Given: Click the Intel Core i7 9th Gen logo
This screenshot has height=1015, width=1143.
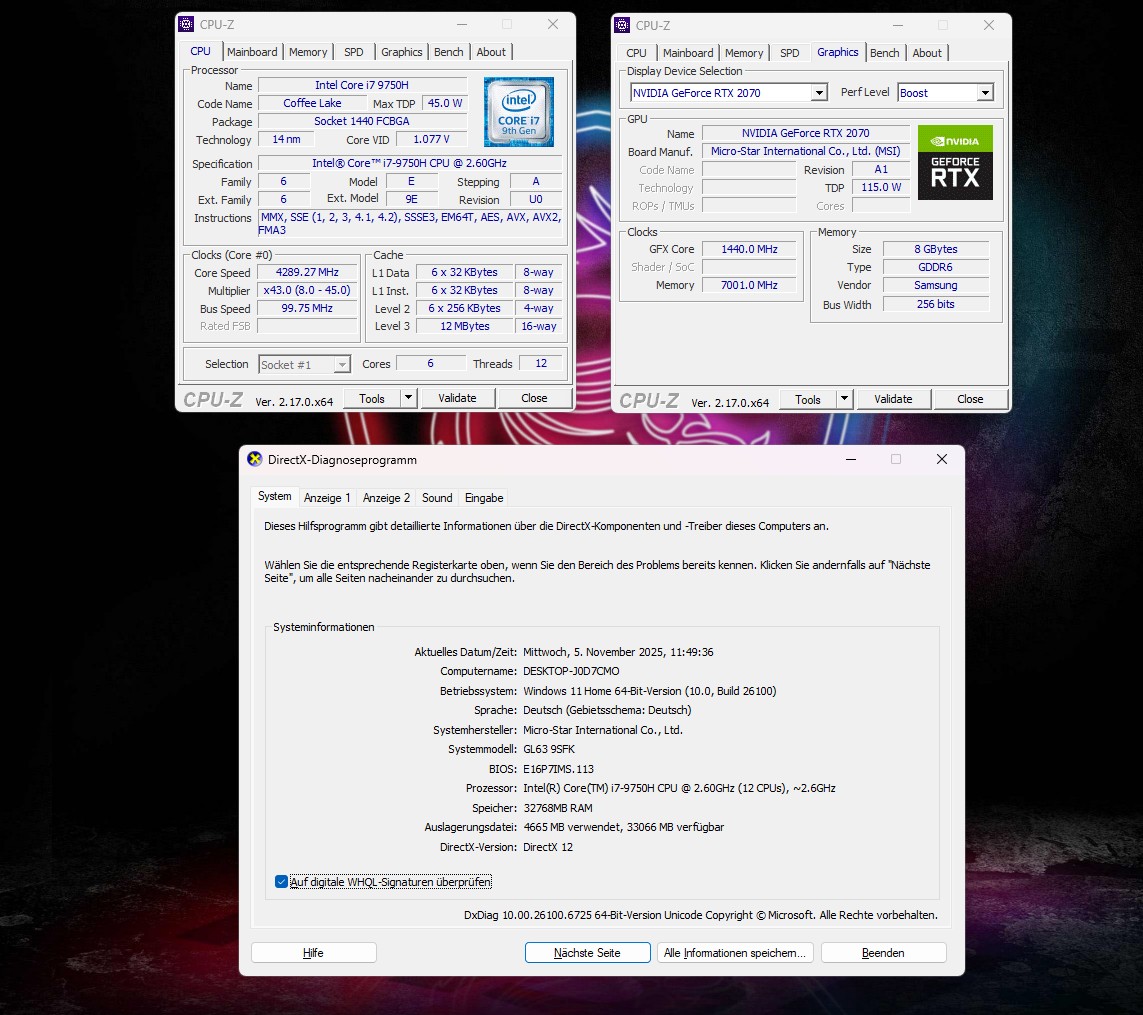Looking at the screenshot, I should coord(518,112).
